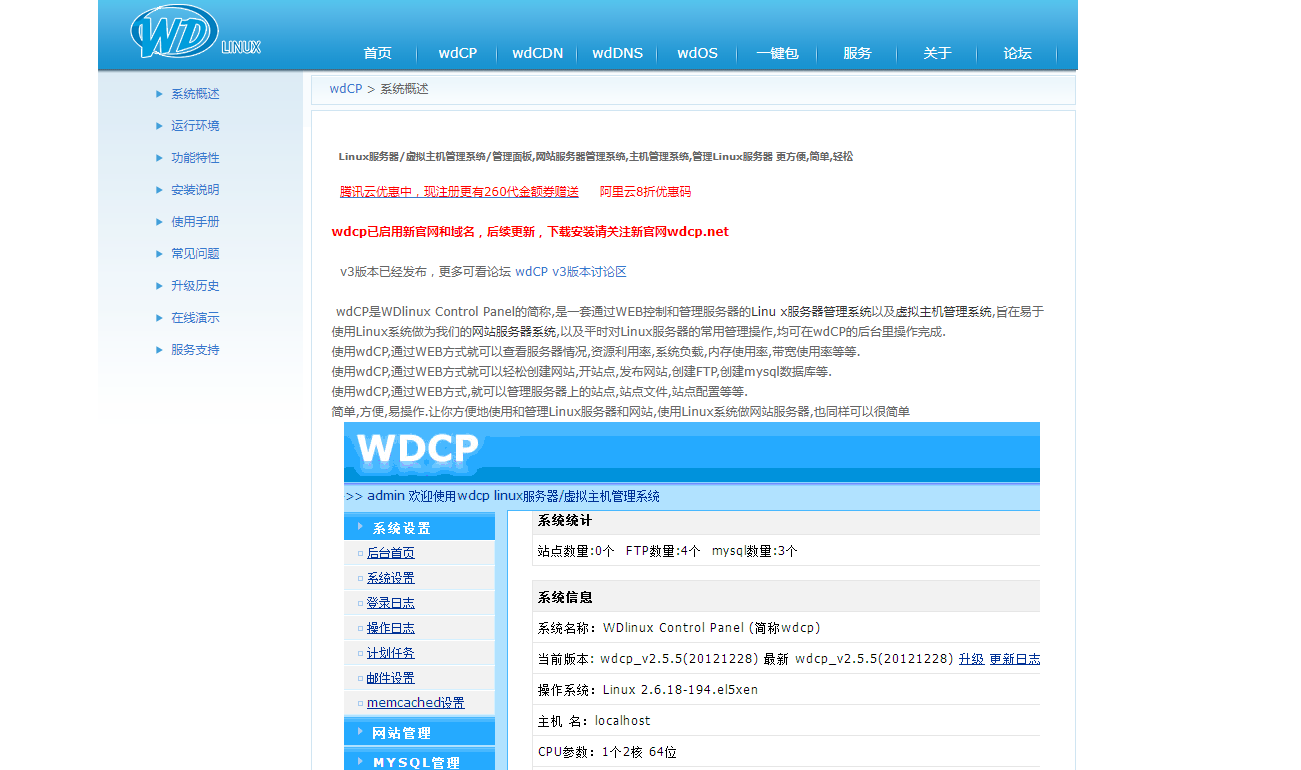Screen dimensions: 1301x770
Task: Click memcached设置 in panel screenshot
Action: pyautogui.click(x=416, y=703)
